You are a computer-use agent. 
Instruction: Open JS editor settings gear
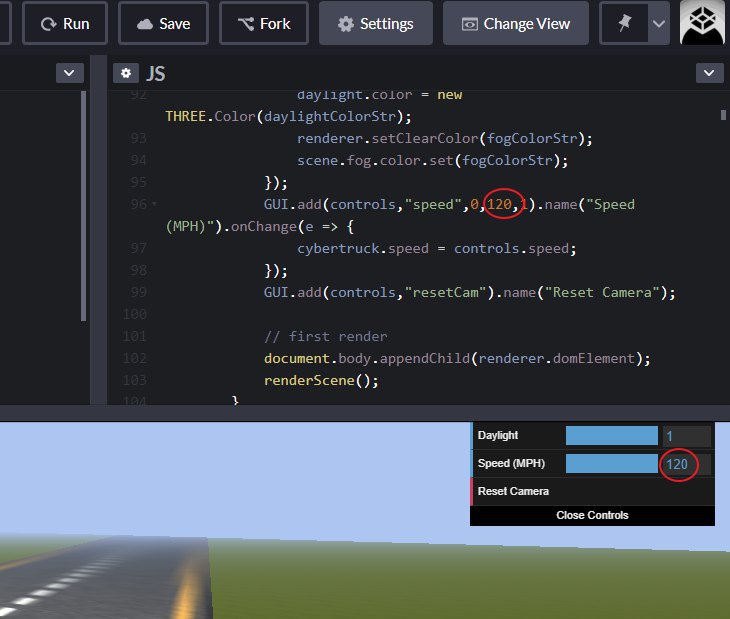[x=126, y=73]
